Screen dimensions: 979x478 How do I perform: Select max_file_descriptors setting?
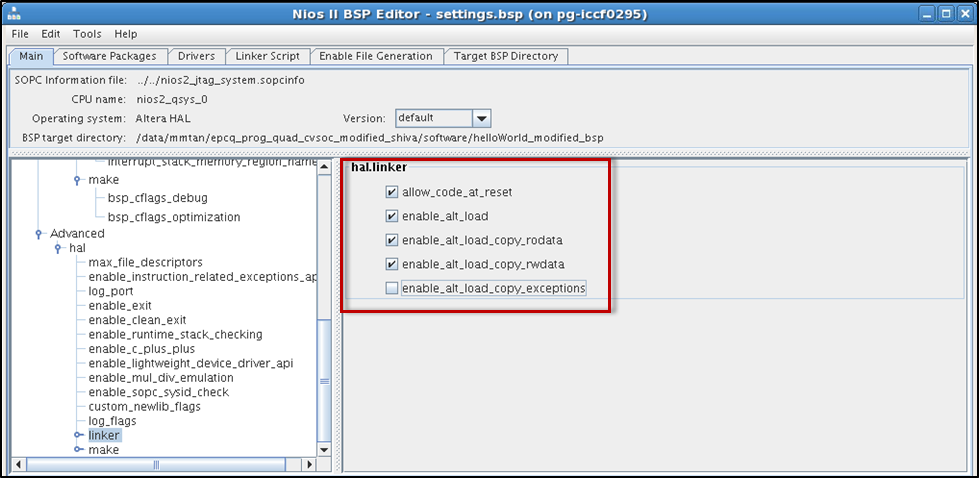coord(145,263)
